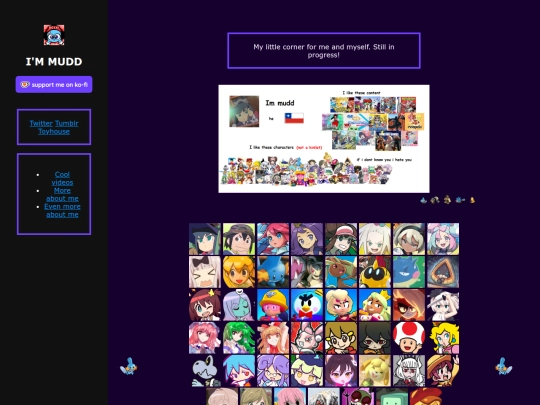
Task: Go to the Cool videos page
Action: tap(62, 178)
